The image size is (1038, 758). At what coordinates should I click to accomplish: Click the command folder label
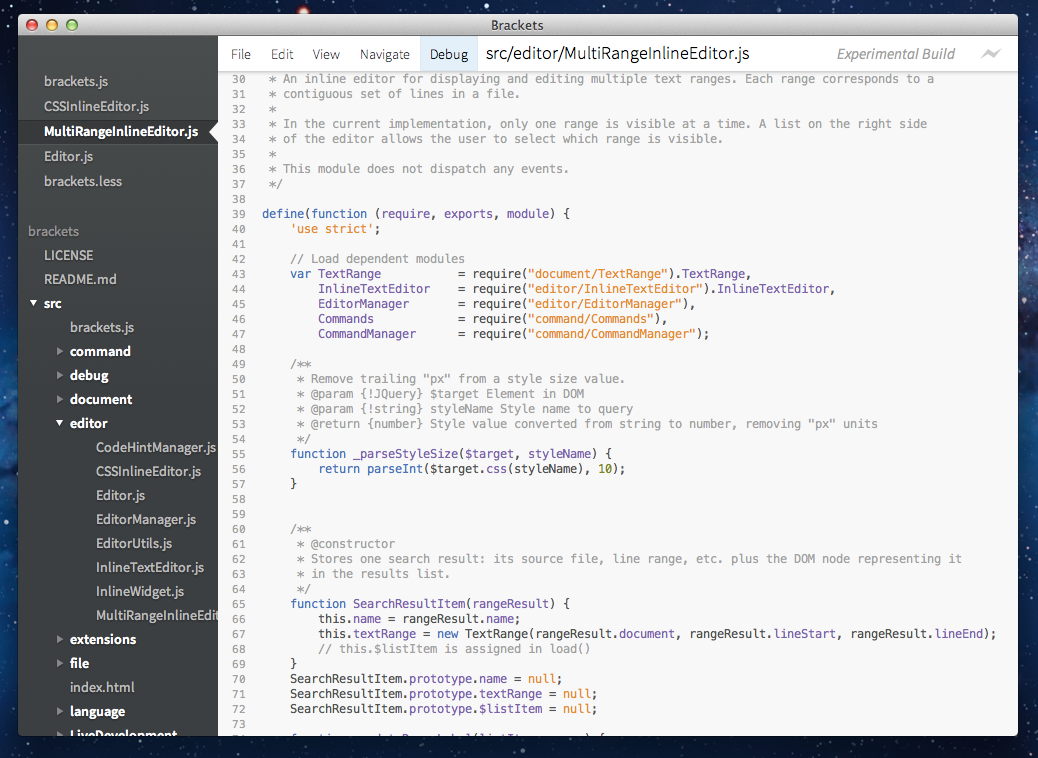coord(100,351)
